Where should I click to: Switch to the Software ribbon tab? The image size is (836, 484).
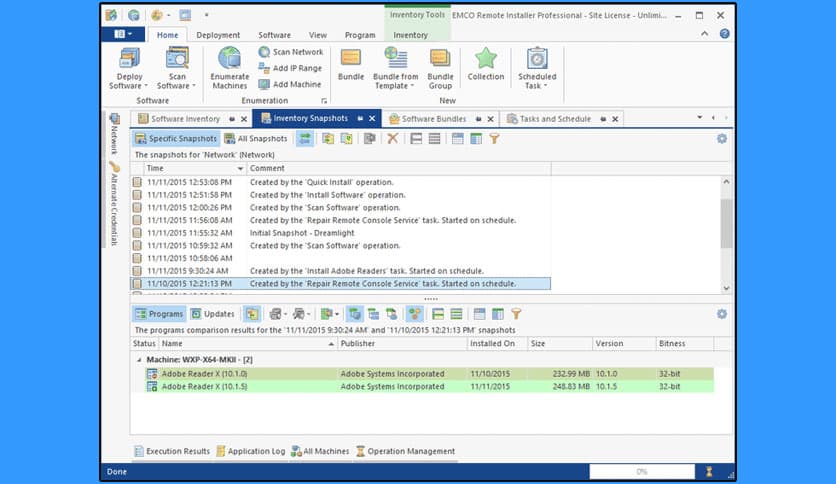click(x=275, y=35)
